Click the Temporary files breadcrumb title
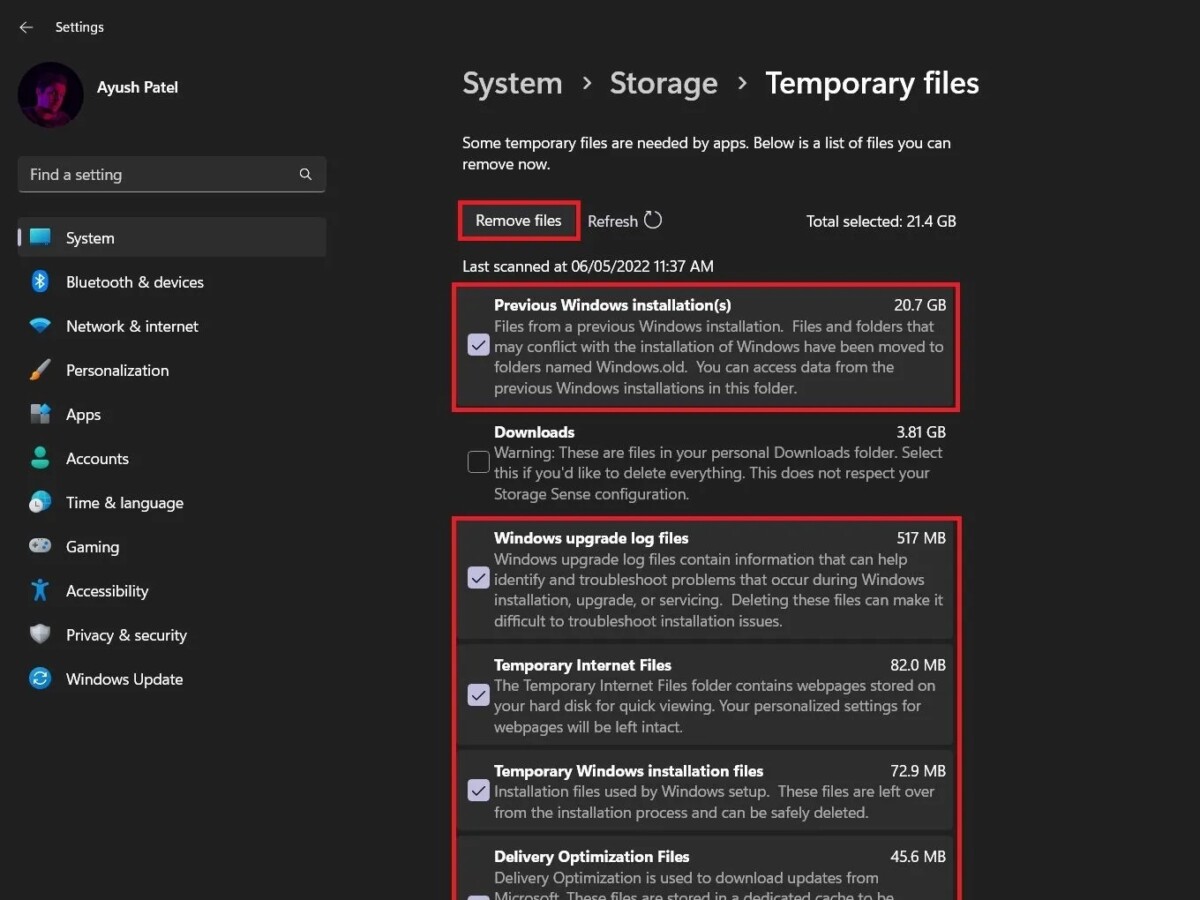Viewport: 1200px width, 900px height. click(x=872, y=83)
